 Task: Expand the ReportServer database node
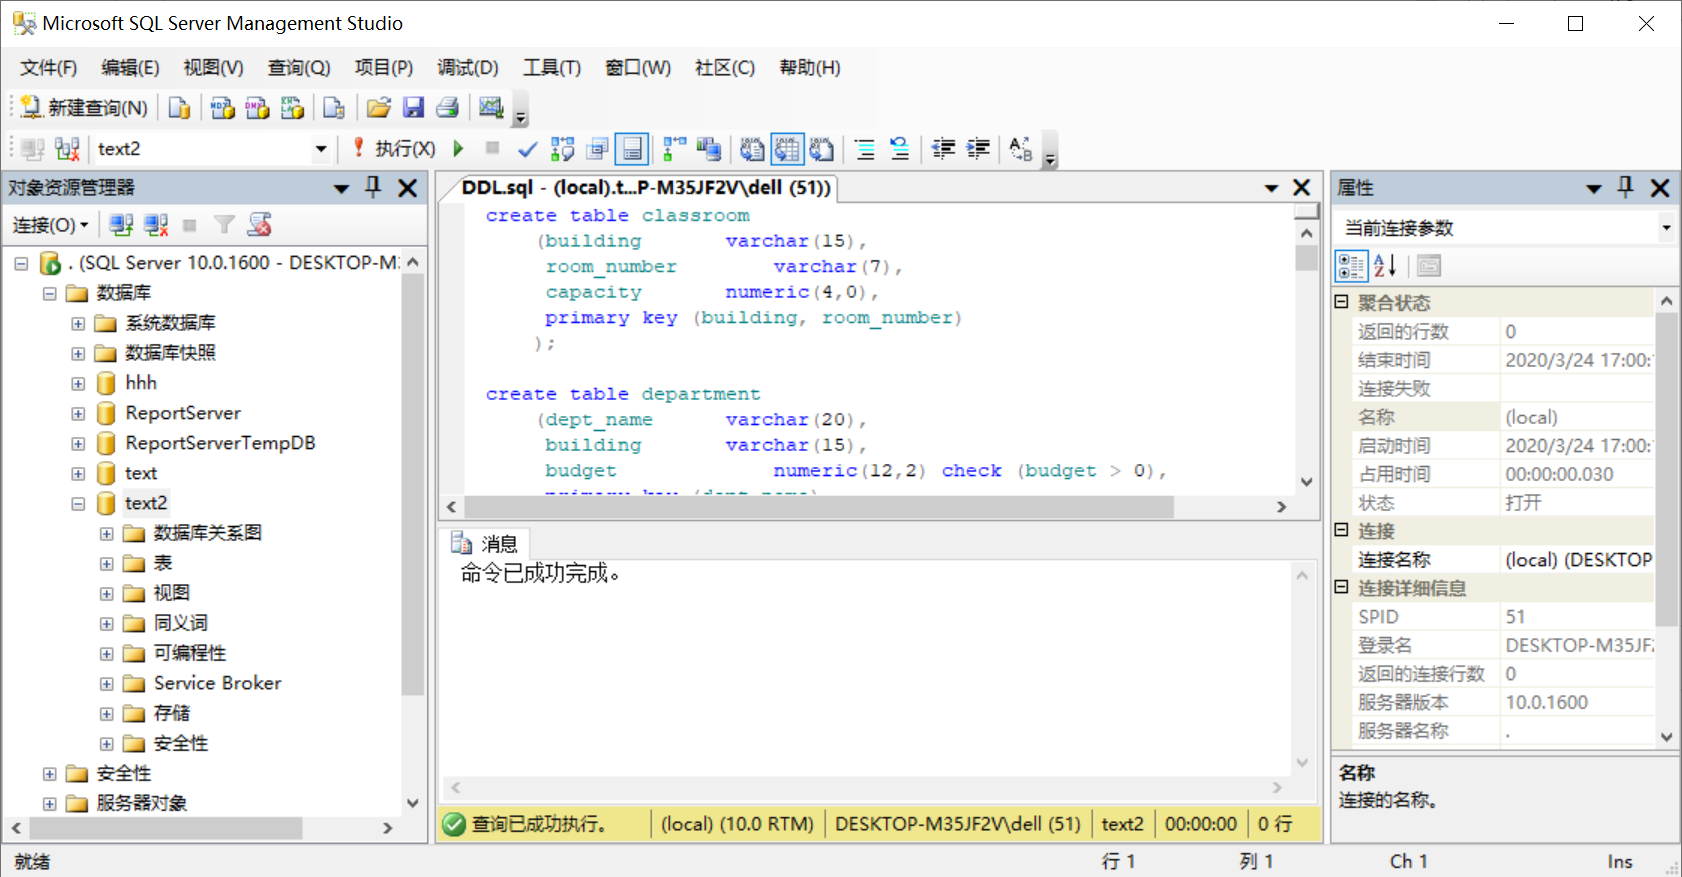pyautogui.click(x=77, y=413)
